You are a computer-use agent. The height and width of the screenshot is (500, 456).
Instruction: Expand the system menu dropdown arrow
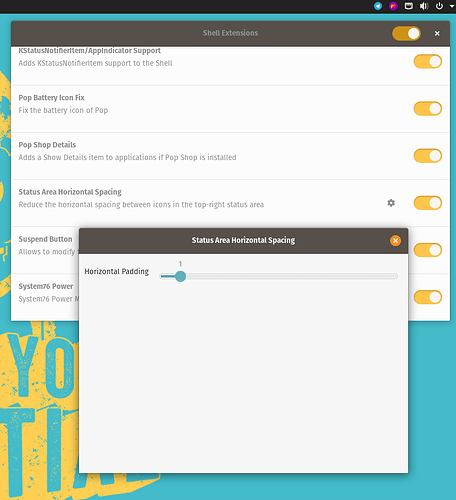coord(452,6)
